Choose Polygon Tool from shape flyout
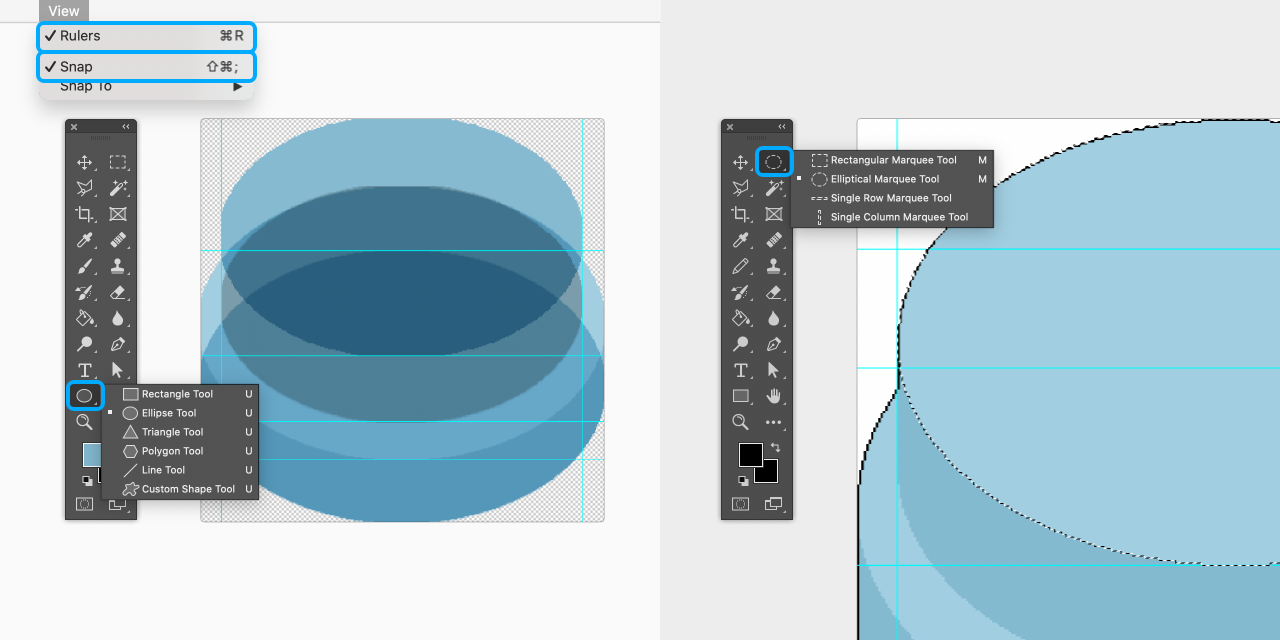 pyautogui.click(x=180, y=451)
